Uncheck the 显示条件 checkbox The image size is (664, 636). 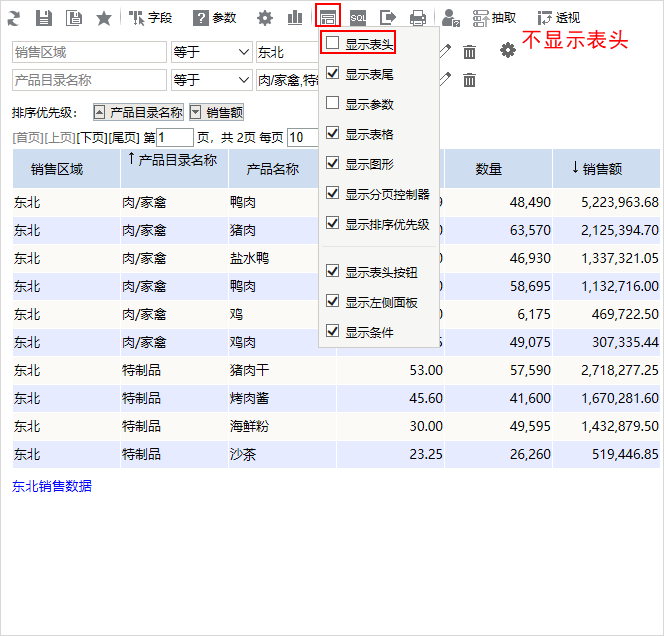coord(332,331)
